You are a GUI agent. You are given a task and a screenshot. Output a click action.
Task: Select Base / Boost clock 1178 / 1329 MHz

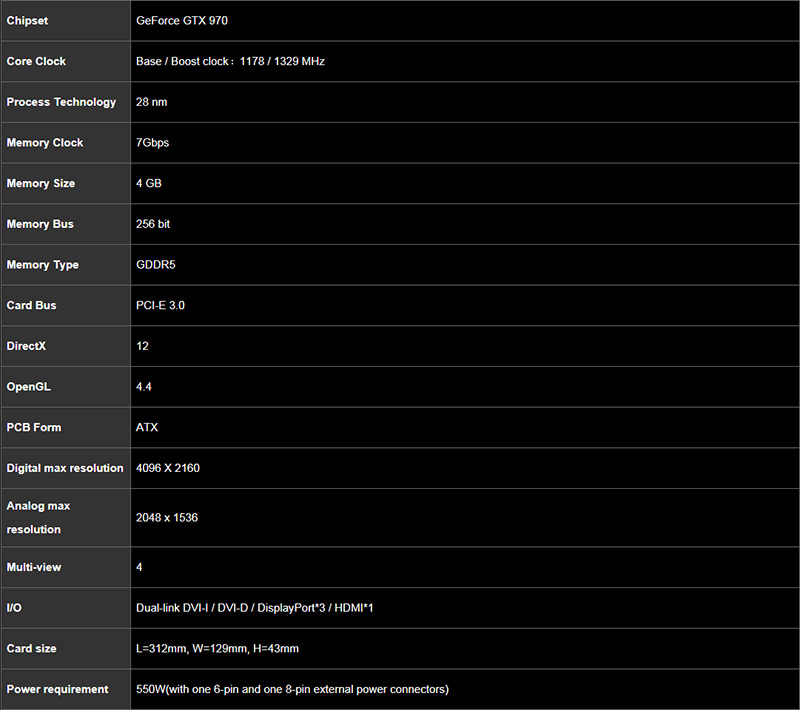(230, 61)
